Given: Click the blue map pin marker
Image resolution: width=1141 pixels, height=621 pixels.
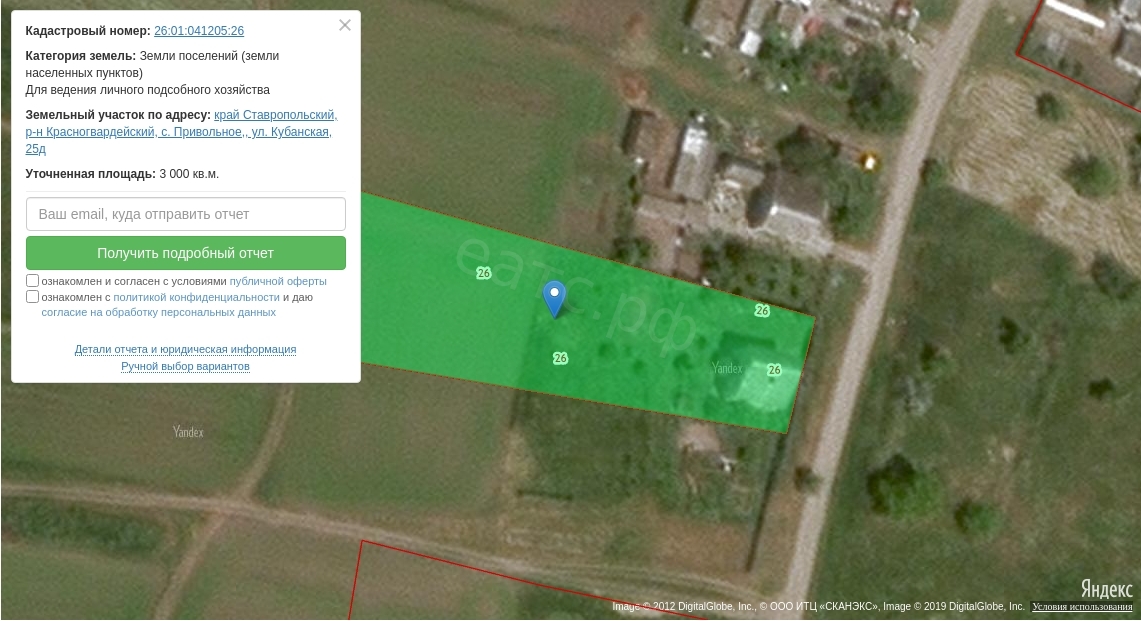Looking at the screenshot, I should click(554, 298).
